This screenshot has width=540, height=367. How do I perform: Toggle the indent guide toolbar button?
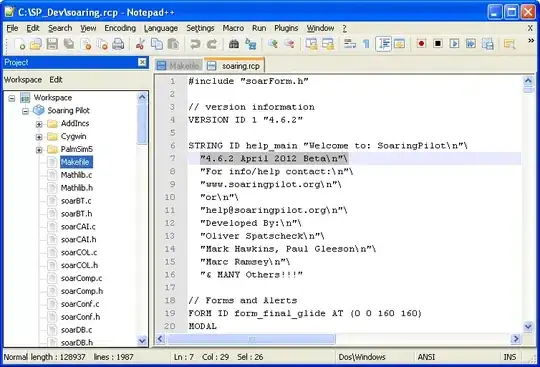click(383, 44)
